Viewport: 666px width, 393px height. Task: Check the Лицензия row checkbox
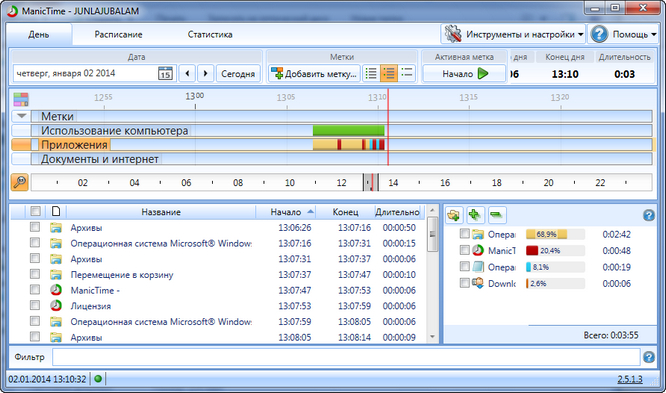[35, 305]
